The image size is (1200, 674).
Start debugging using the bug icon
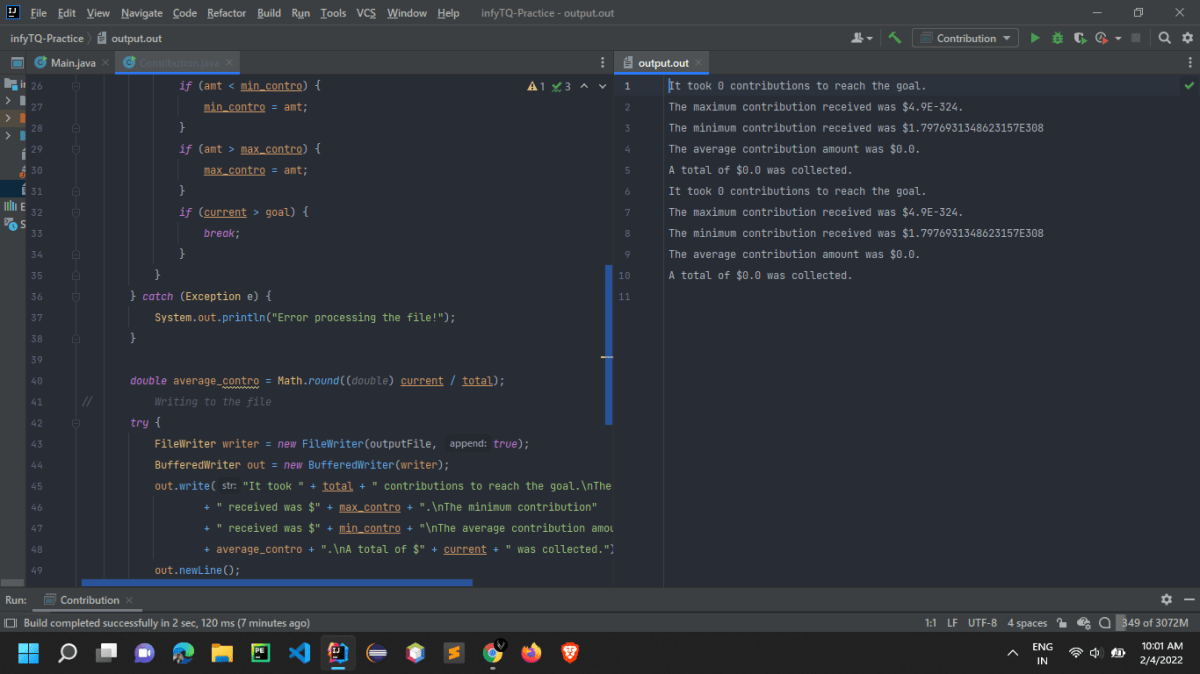click(1058, 37)
